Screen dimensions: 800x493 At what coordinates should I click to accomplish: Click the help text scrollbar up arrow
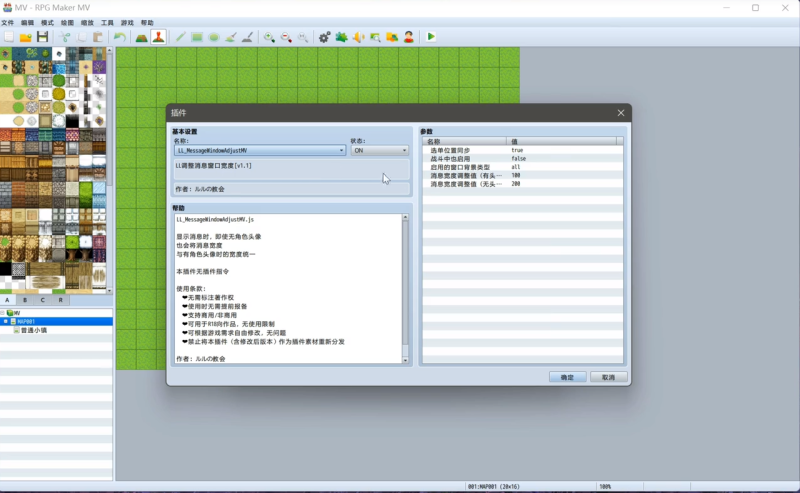pyautogui.click(x=405, y=217)
